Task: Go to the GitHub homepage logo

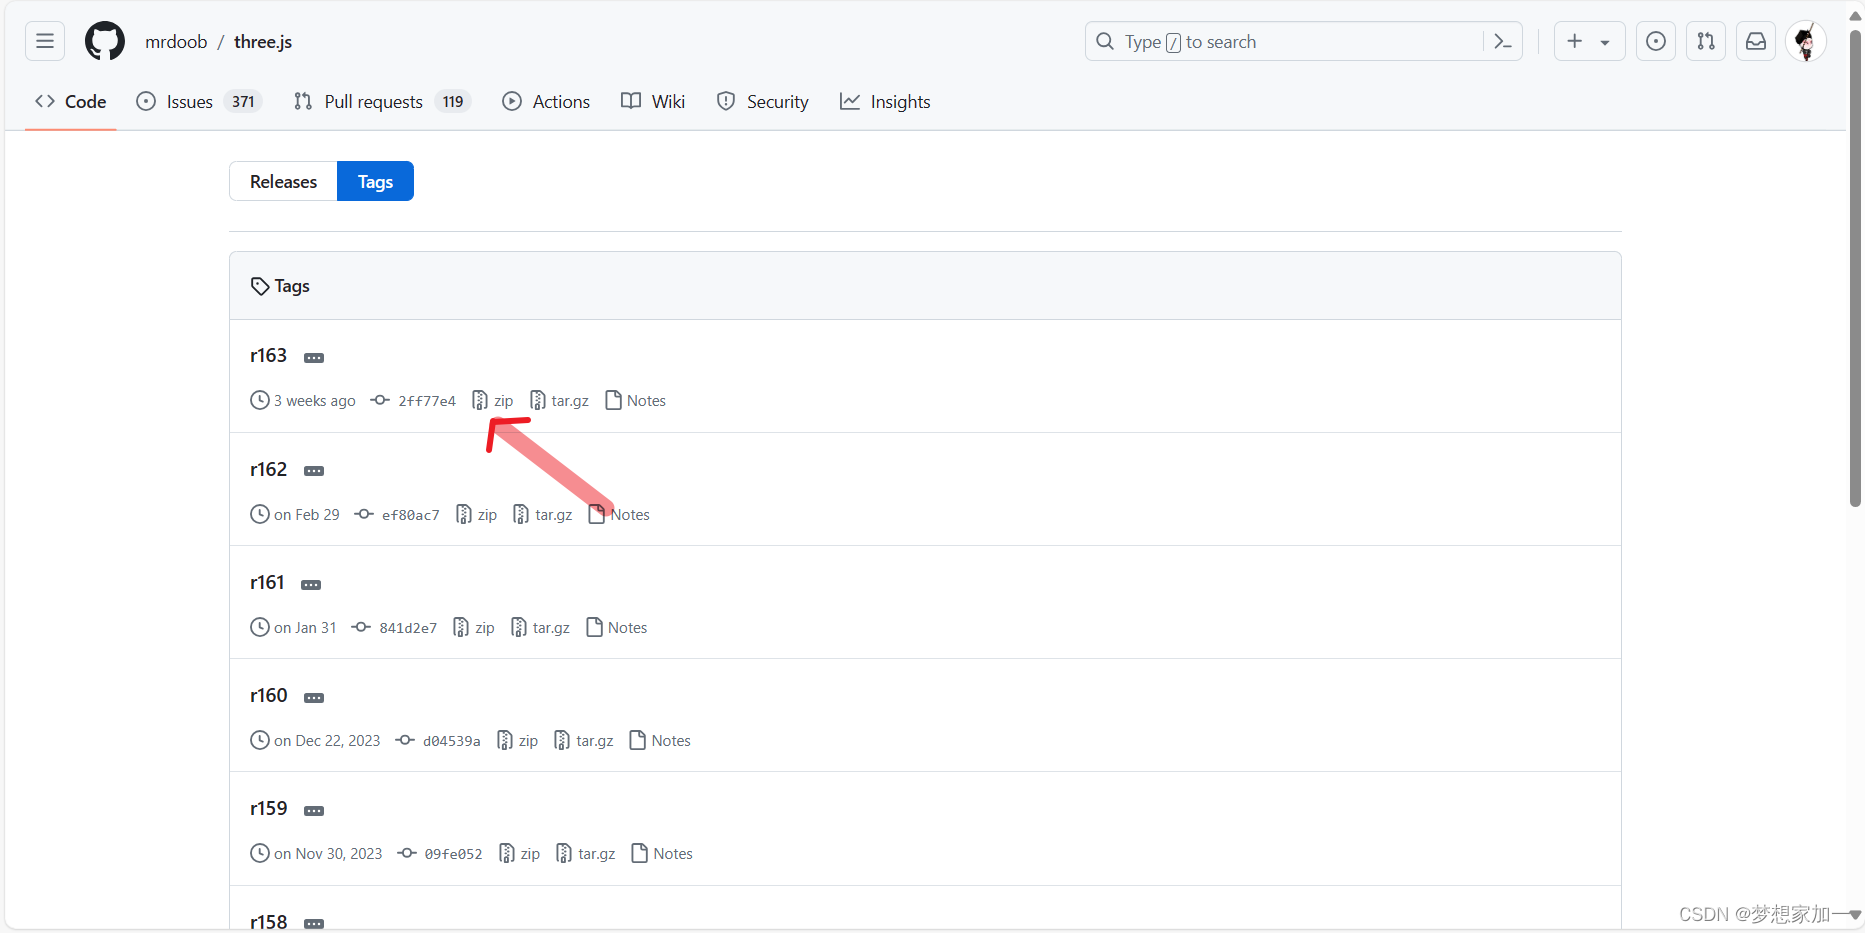Action: click(x=105, y=41)
